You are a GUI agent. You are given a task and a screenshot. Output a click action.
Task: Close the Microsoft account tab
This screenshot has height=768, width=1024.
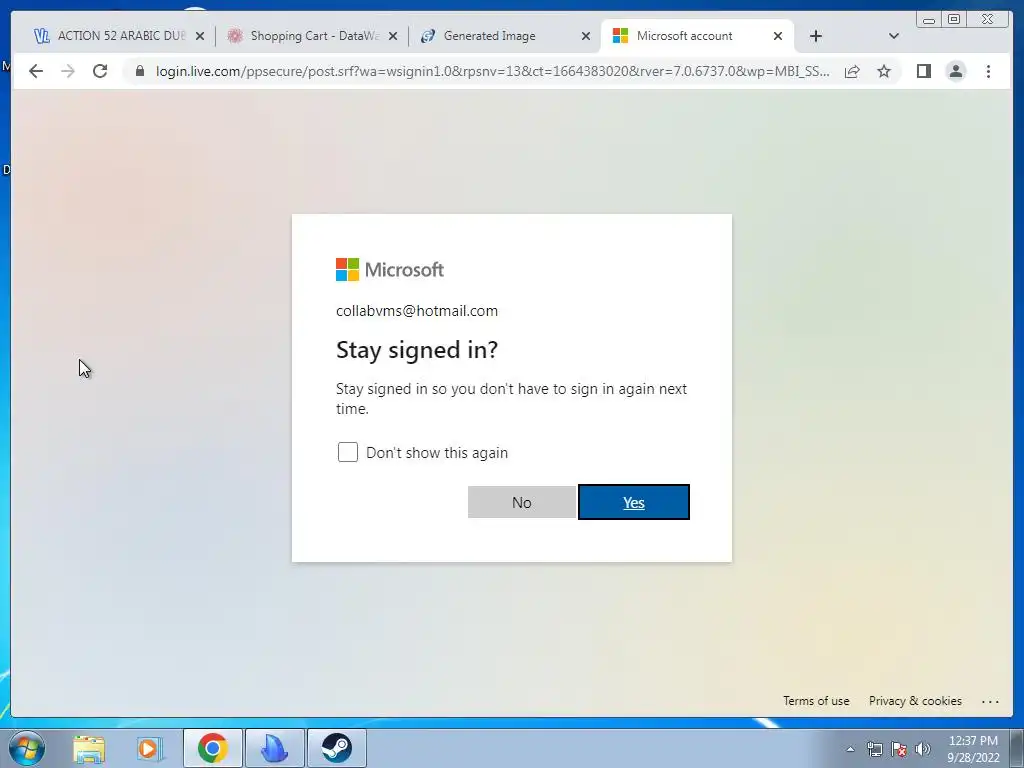click(x=778, y=36)
